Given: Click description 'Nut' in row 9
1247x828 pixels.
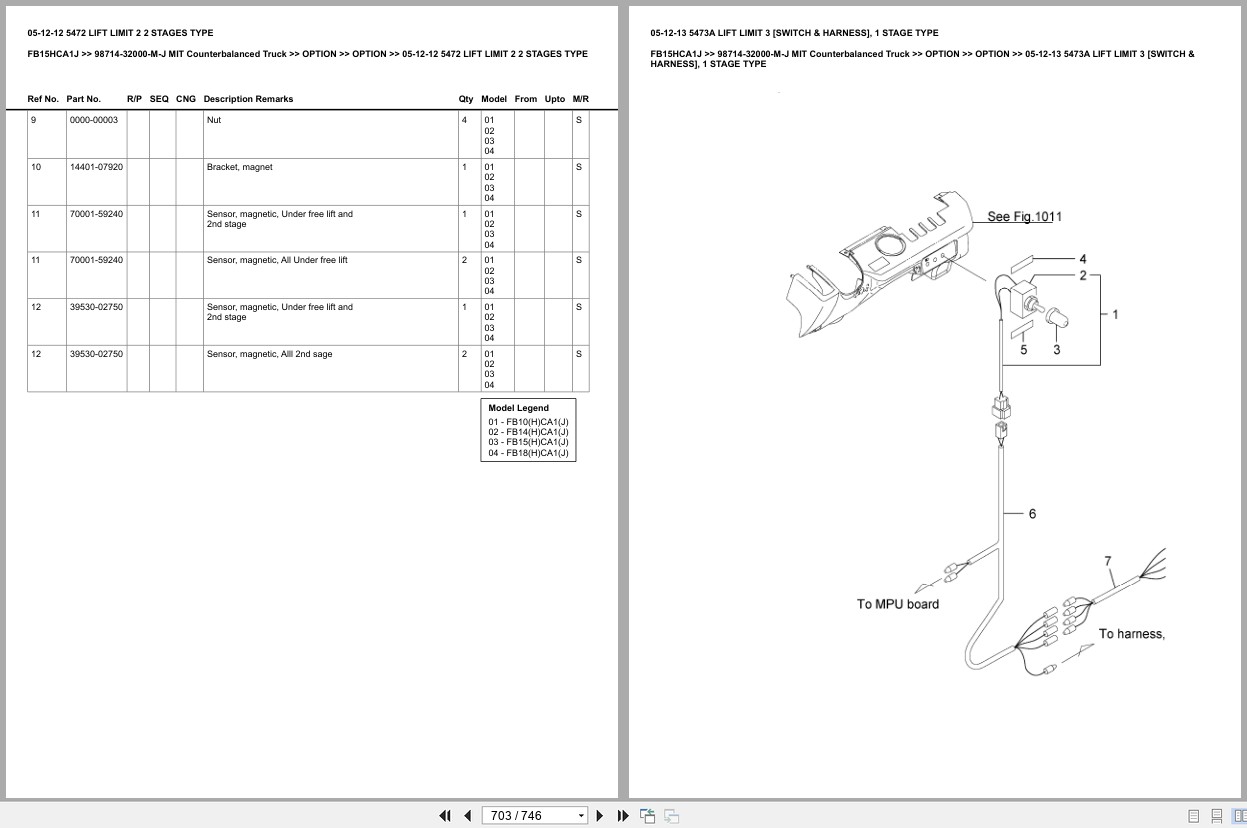Looking at the screenshot, I should tap(214, 120).
